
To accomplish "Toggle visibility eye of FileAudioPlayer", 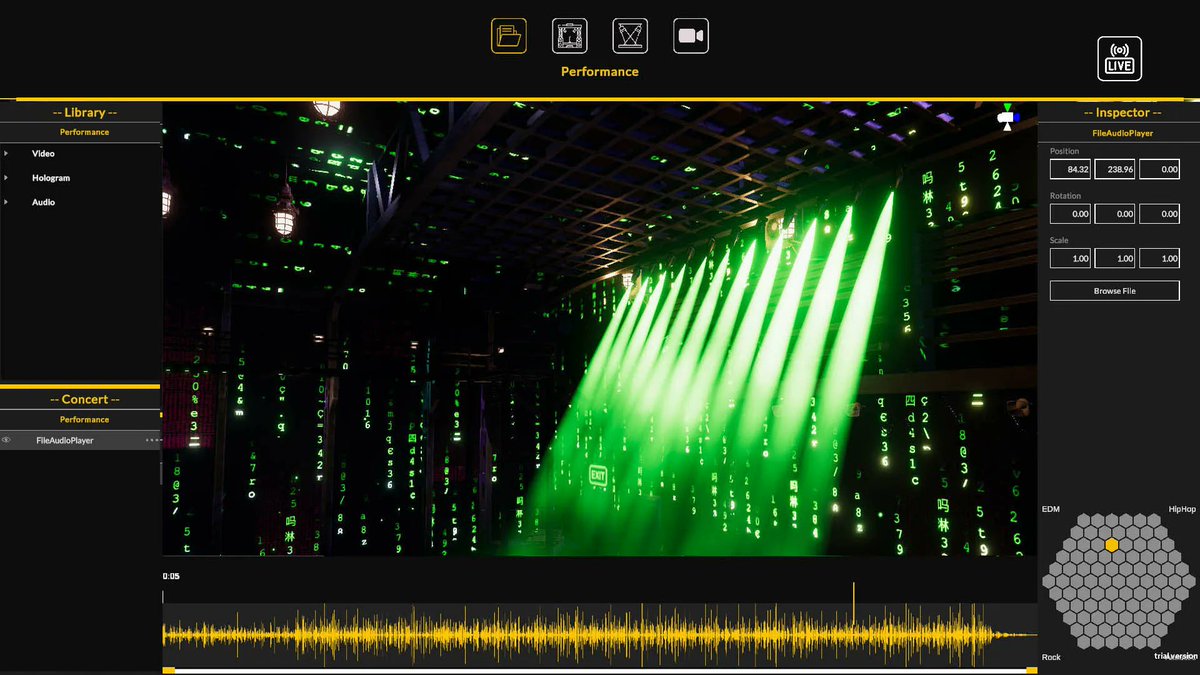I will click(7, 440).
